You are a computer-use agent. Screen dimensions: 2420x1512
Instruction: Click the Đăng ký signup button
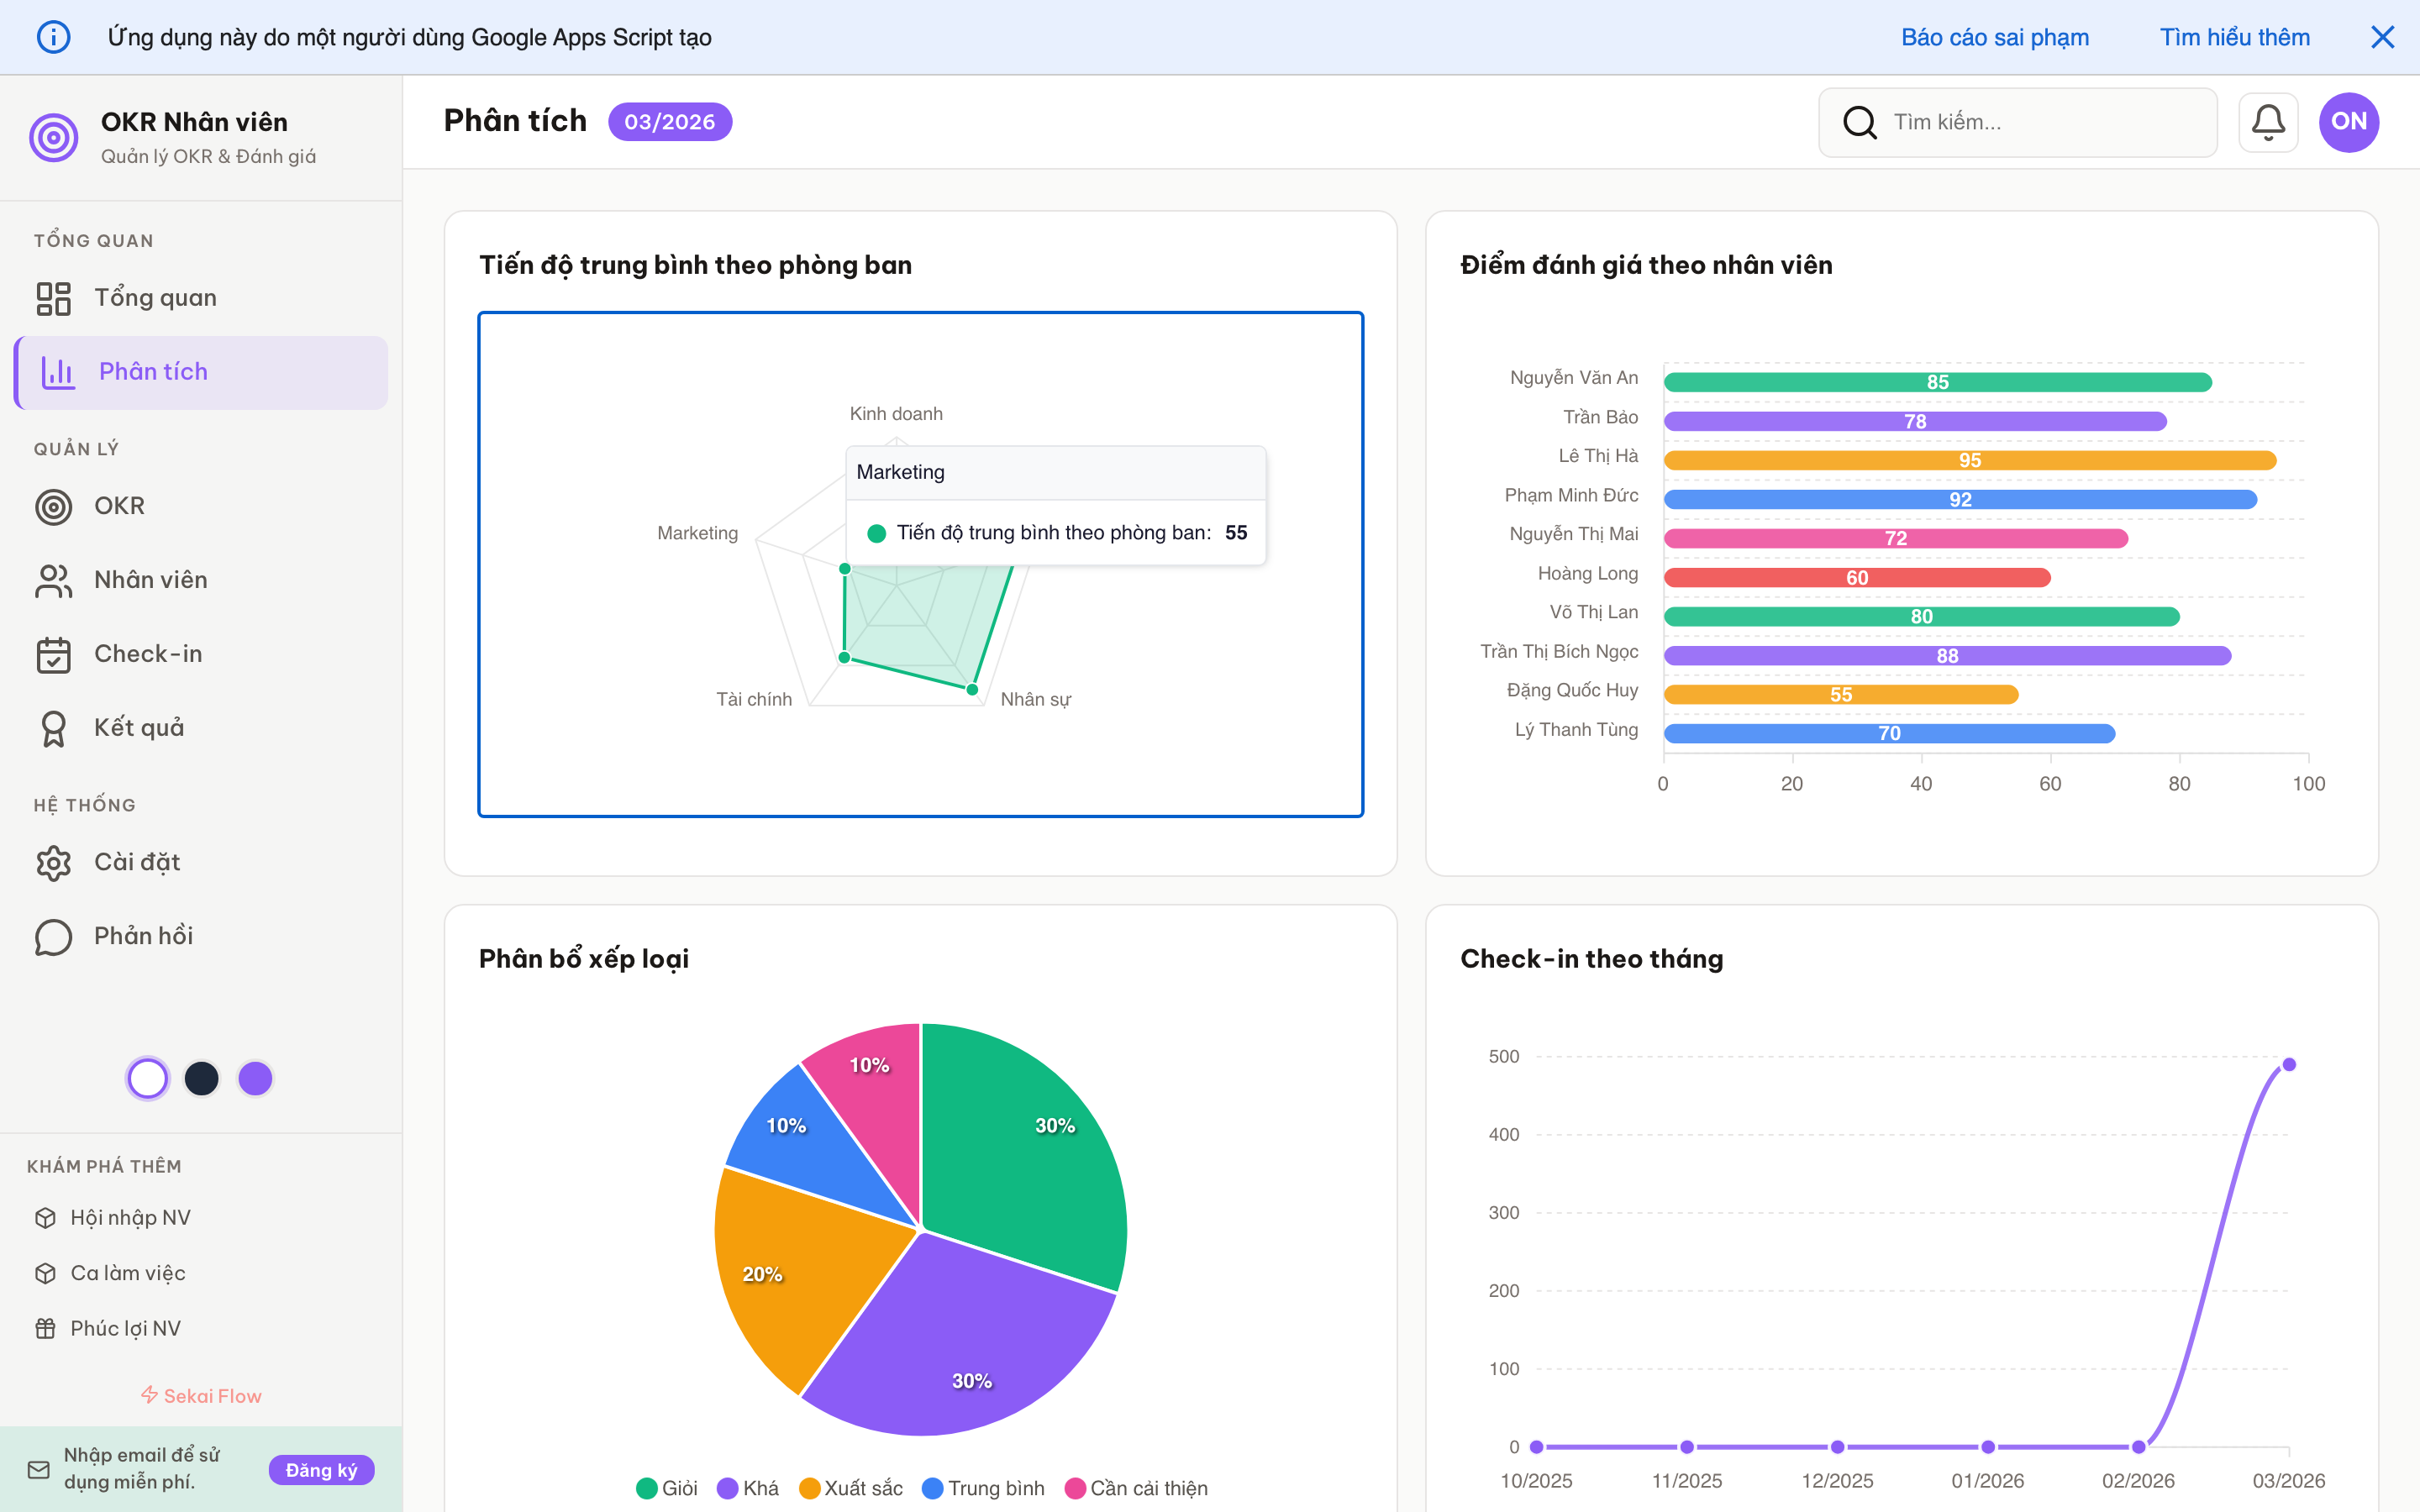[321, 1470]
